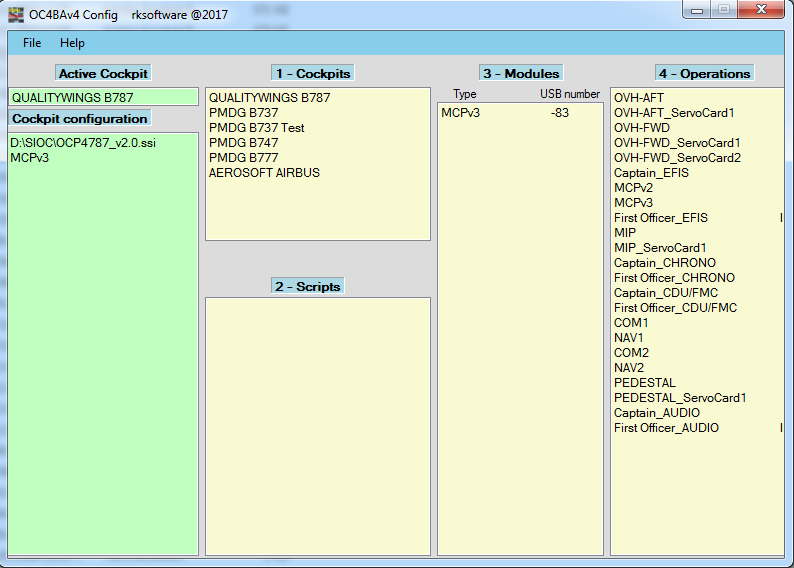Select OVH-FWD_ServoCard2 operation
The width and height of the screenshot is (794, 568).
(x=677, y=158)
